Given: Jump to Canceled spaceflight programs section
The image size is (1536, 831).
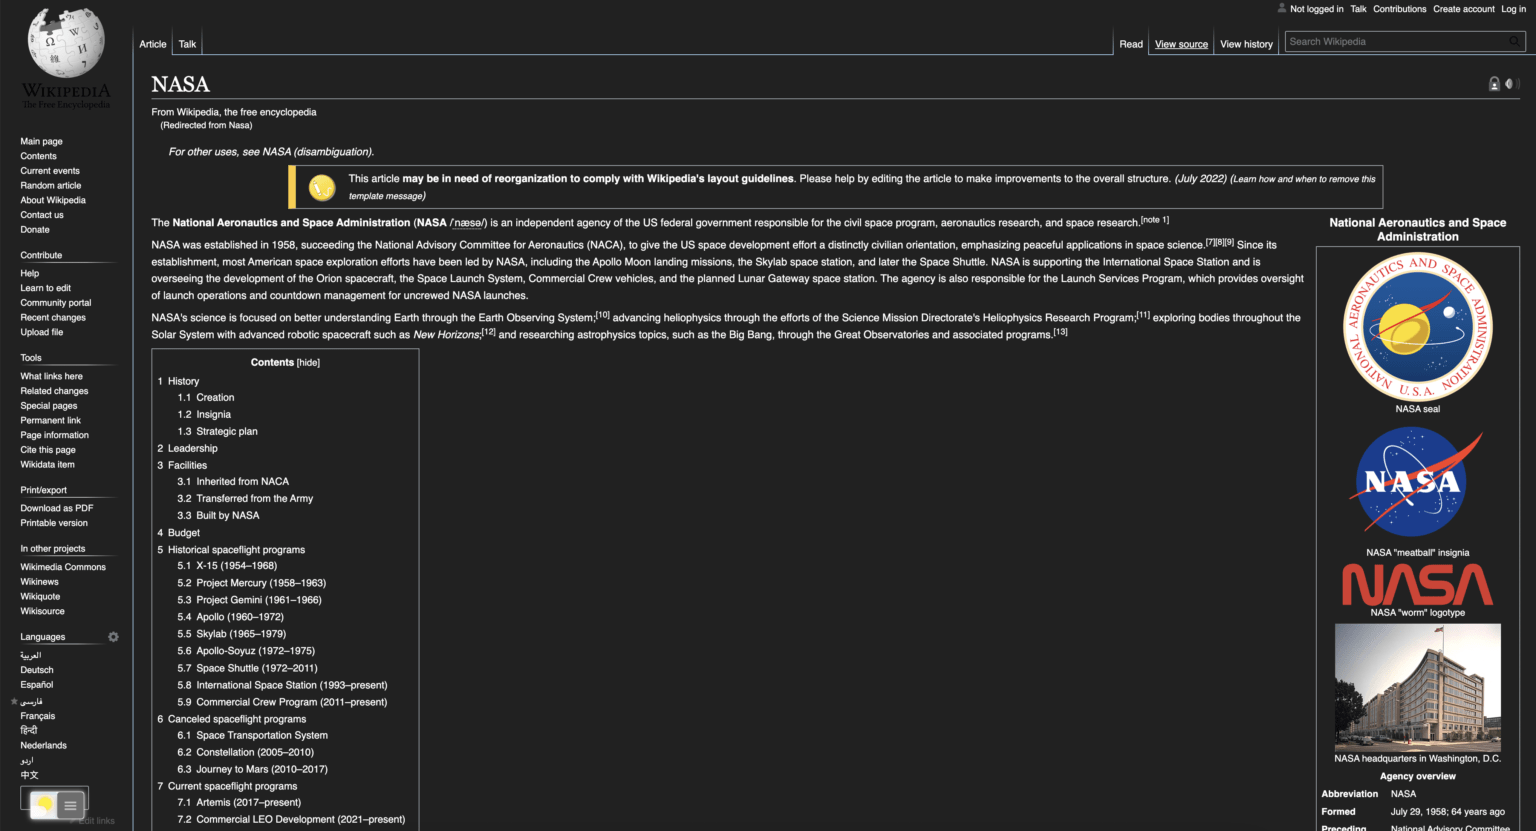Looking at the screenshot, I should (237, 719).
